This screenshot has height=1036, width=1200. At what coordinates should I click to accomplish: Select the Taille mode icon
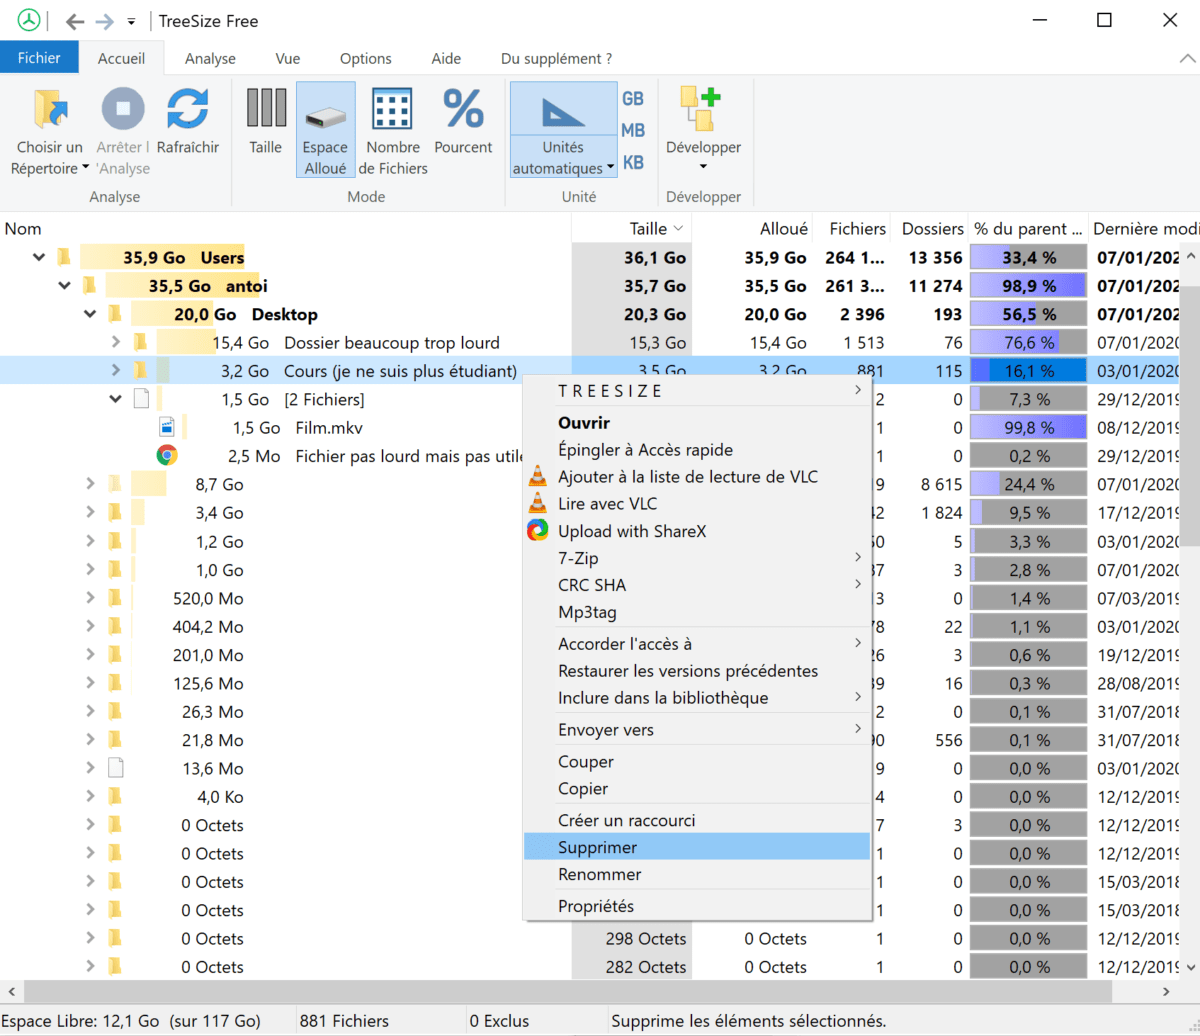tap(265, 108)
